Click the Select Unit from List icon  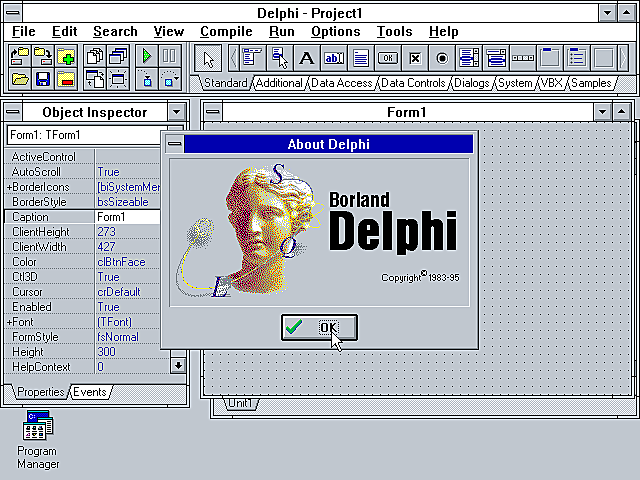[x=95, y=56]
